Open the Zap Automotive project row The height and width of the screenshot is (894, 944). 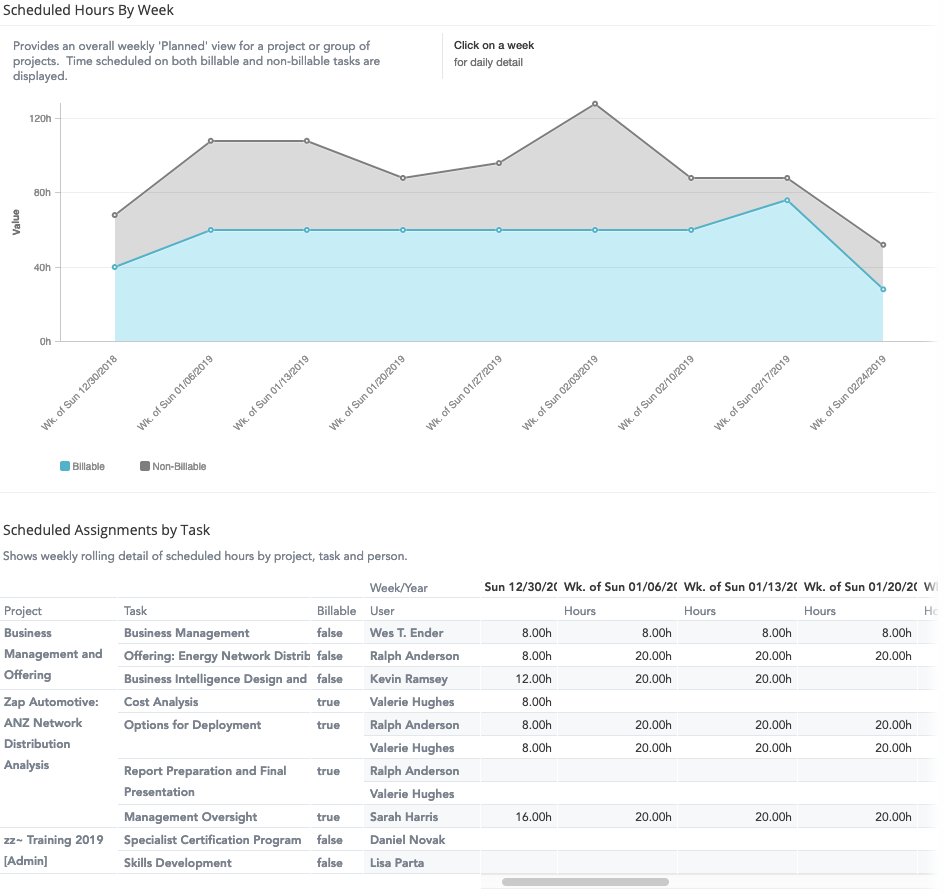click(x=51, y=702)
